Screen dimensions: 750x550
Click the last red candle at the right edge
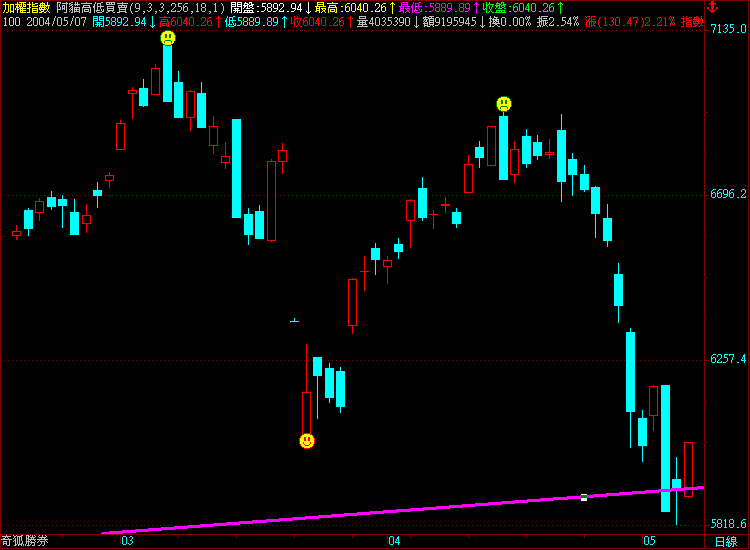click(x=688, y=470)
